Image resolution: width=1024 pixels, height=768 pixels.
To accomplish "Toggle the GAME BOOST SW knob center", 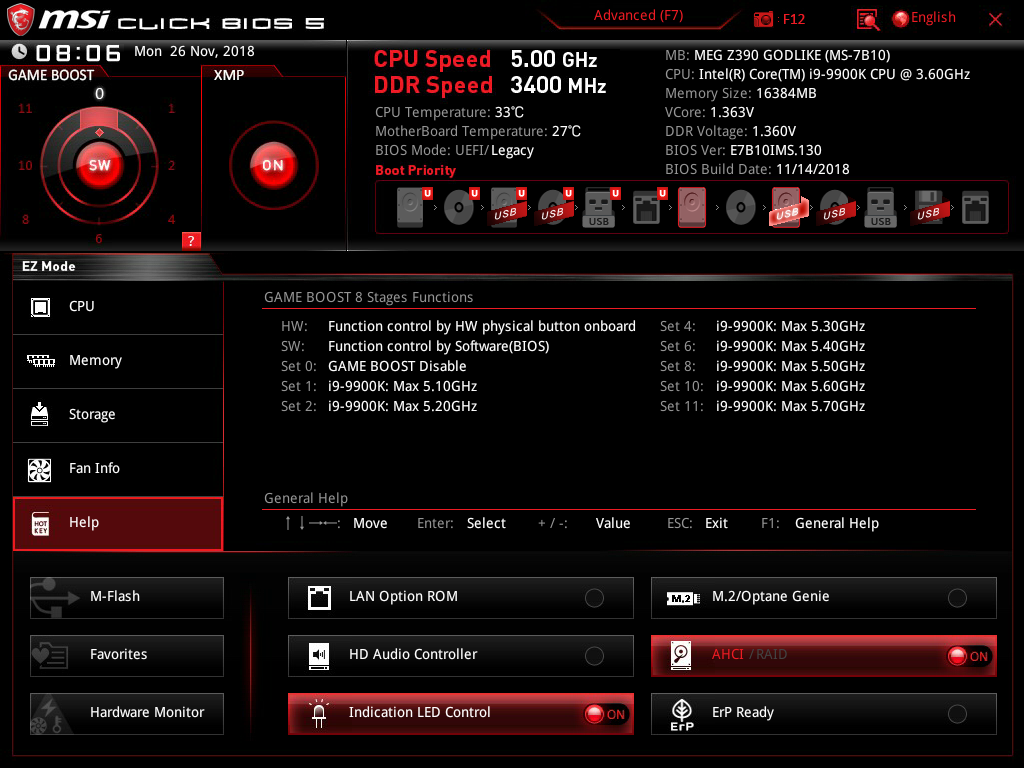I will [99, 165].
